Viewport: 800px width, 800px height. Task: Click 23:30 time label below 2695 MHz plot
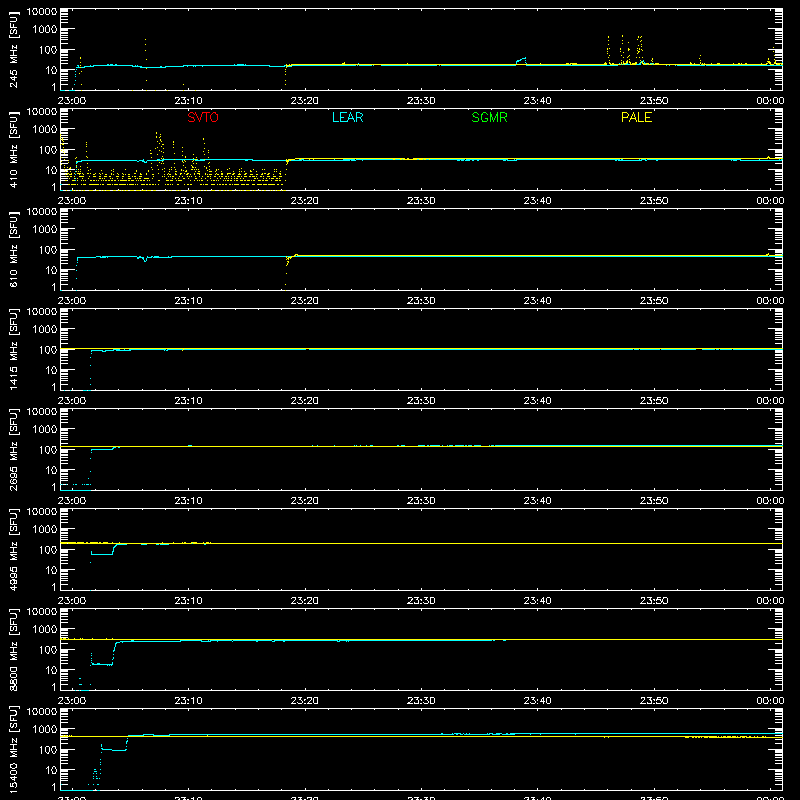click(x=421, y=501)
